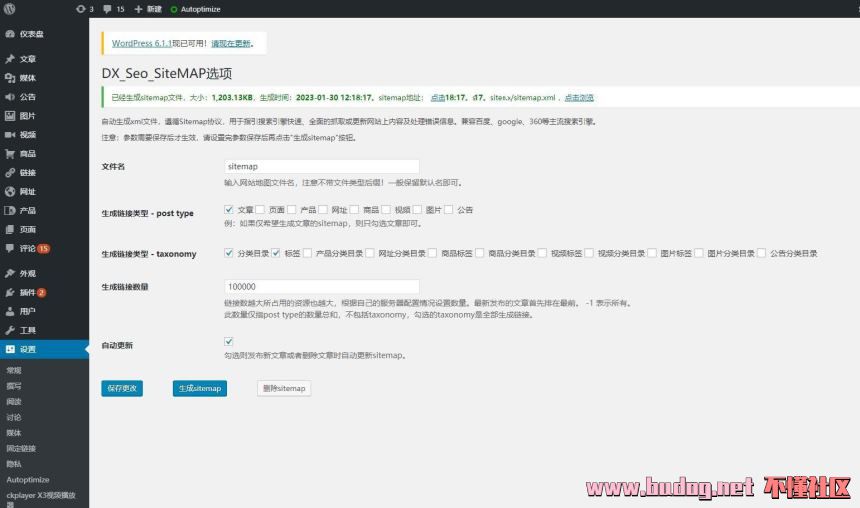Click the 工具 wrench icon in sidebar
This screenshot has height=508, width=860.
pyautogui.click(x=10, y=330)
